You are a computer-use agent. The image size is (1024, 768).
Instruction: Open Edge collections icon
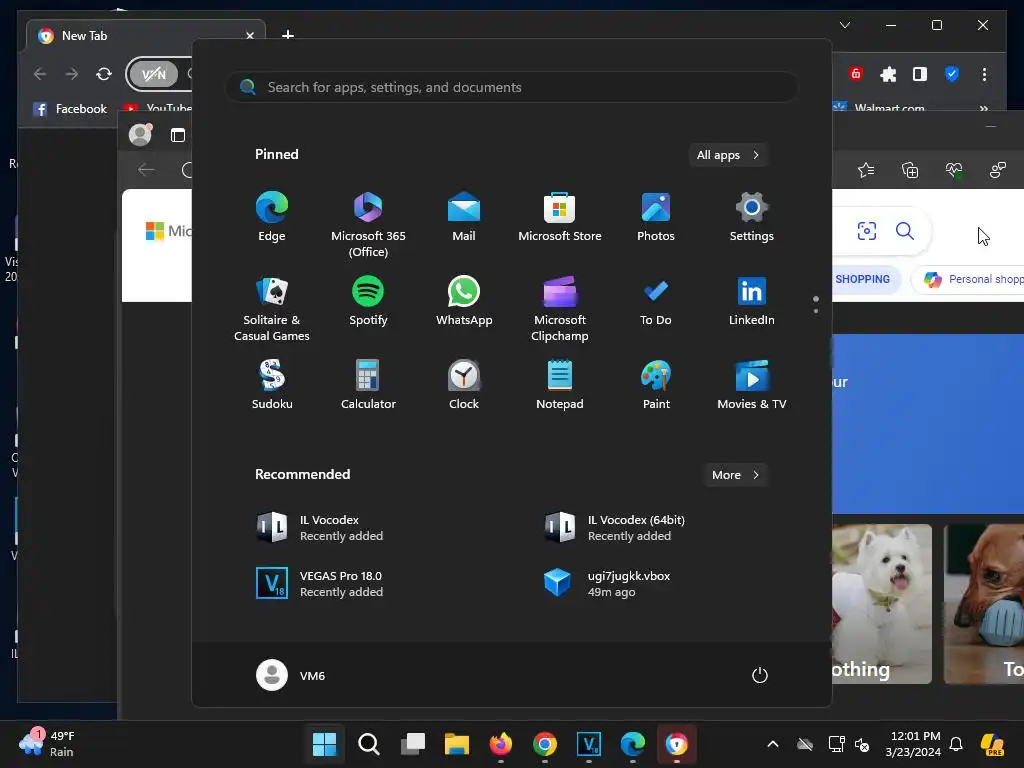[x=910, y=170]
